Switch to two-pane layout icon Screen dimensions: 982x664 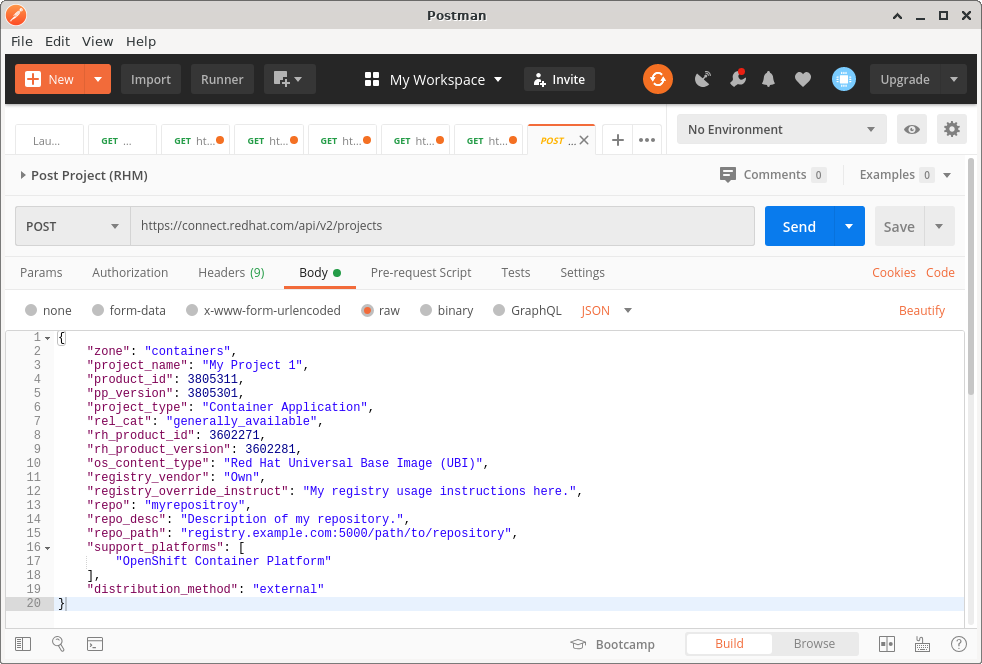click(x=887, y=644)
